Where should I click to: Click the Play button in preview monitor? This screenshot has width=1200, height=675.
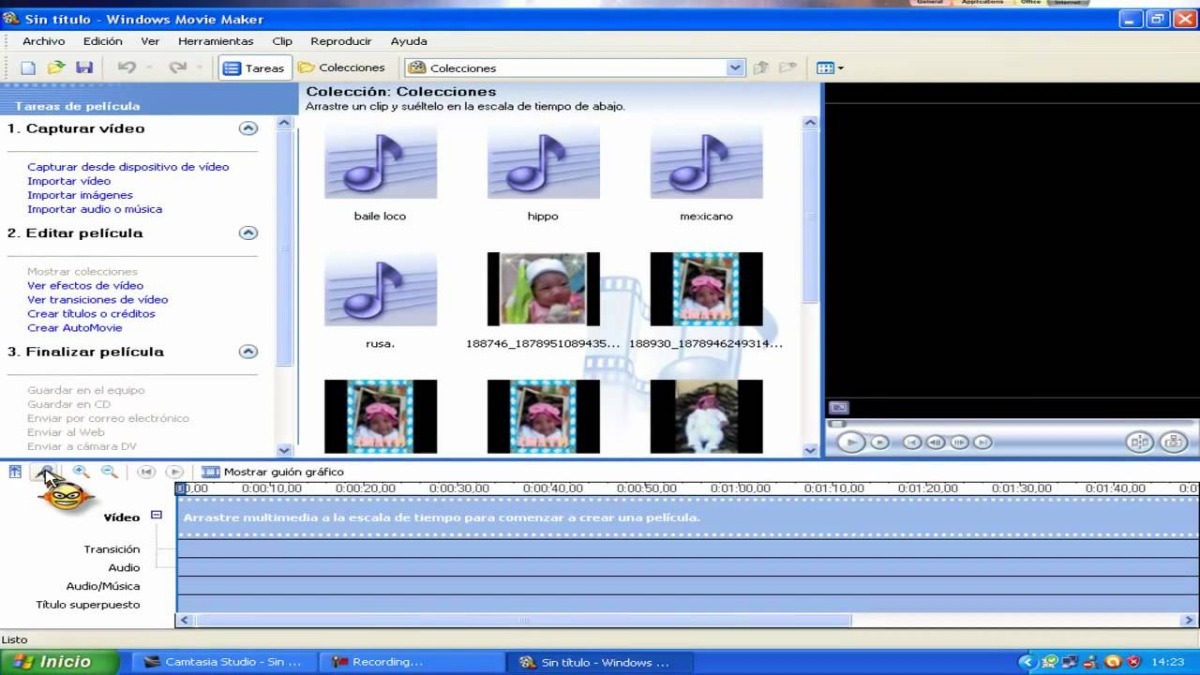851,441
